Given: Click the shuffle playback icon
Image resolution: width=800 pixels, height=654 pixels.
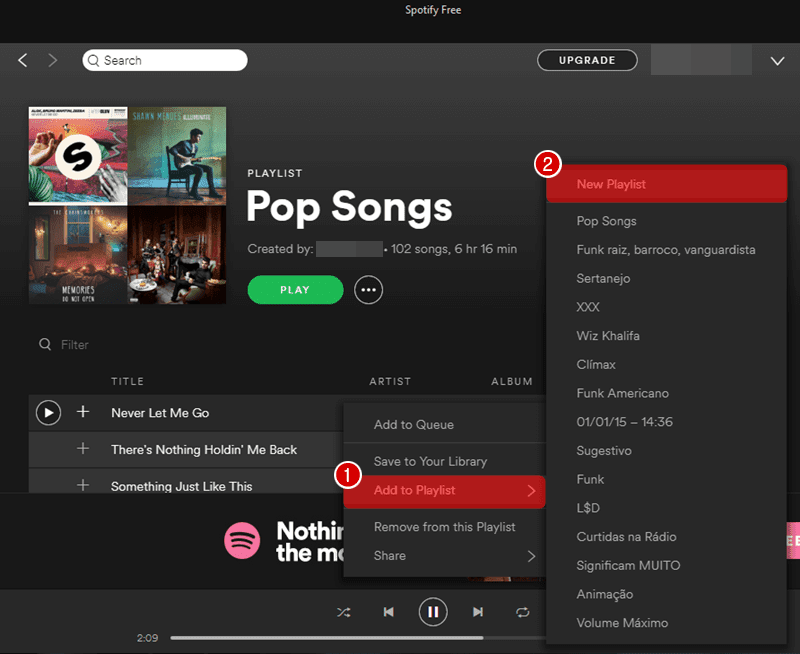Looking at the screenshot, I should pos(343,612).
